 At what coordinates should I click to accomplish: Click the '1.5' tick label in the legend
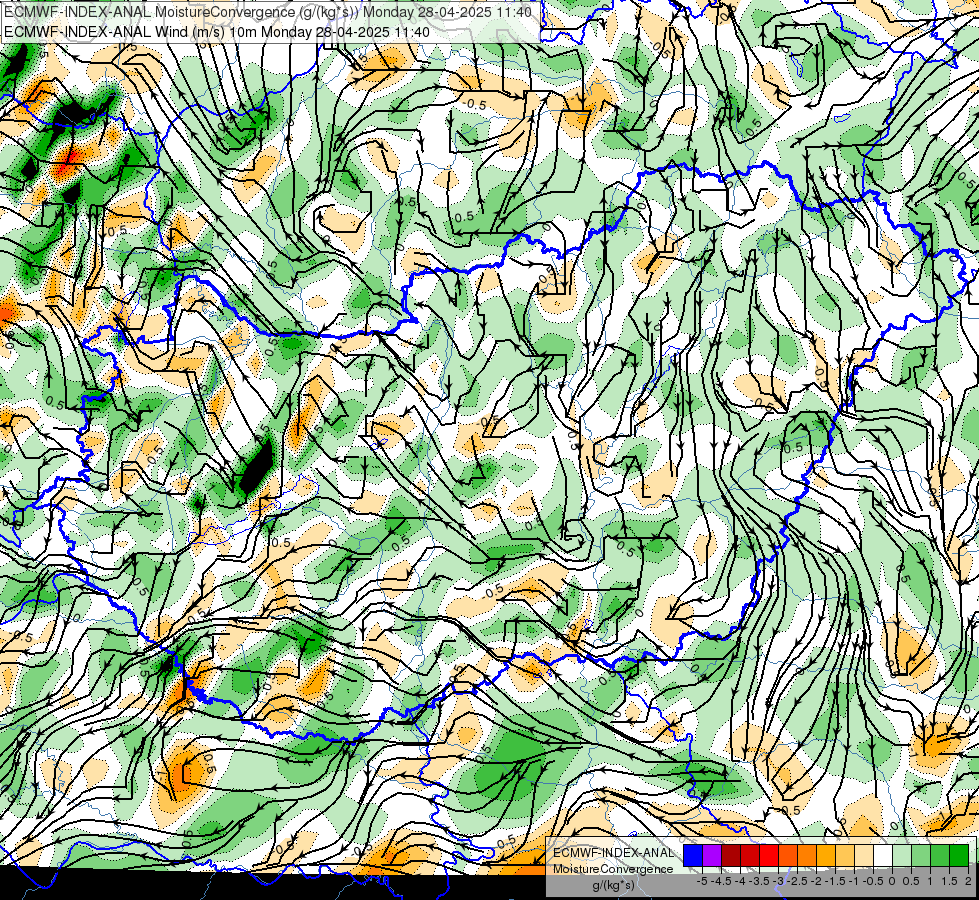[950, 881]
